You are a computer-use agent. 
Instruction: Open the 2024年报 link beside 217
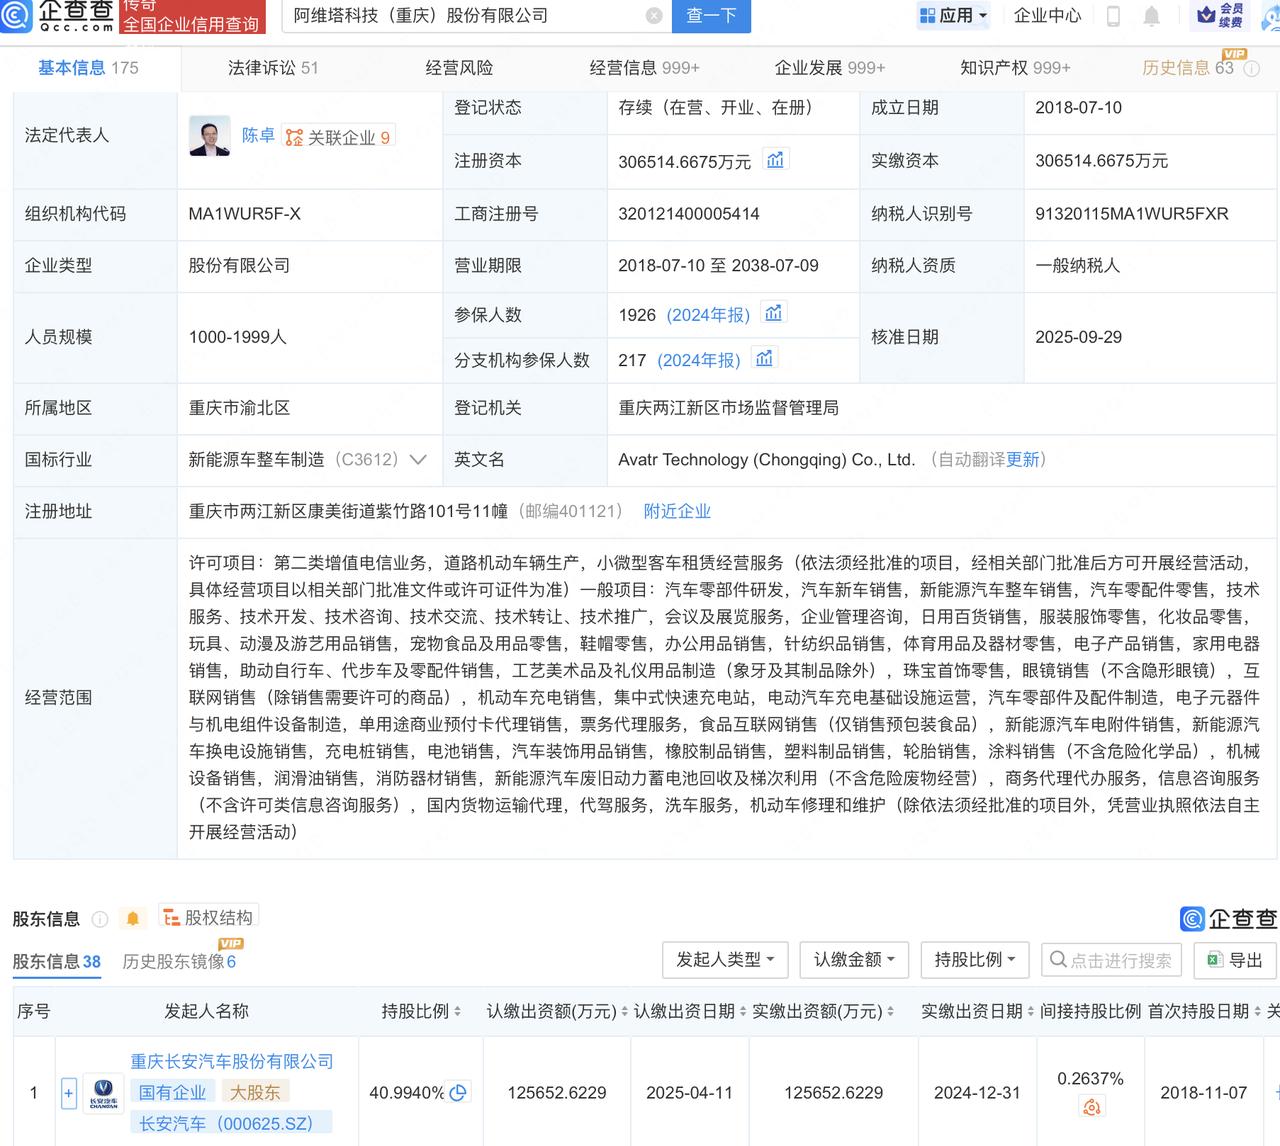coord(699,360)
